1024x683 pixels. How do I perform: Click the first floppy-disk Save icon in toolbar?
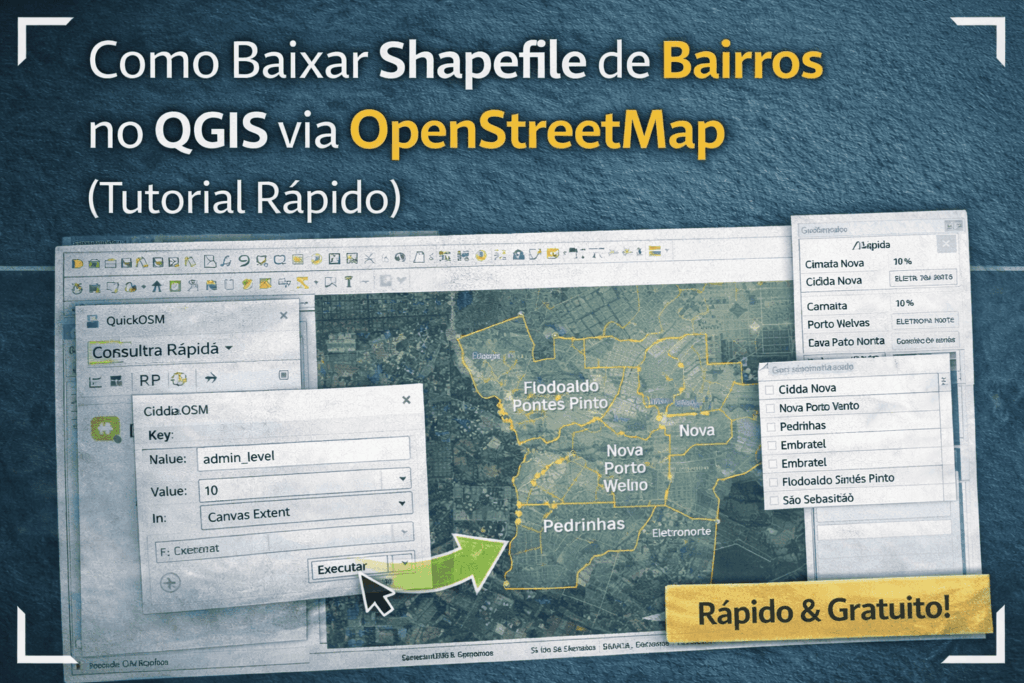[127, 262]
